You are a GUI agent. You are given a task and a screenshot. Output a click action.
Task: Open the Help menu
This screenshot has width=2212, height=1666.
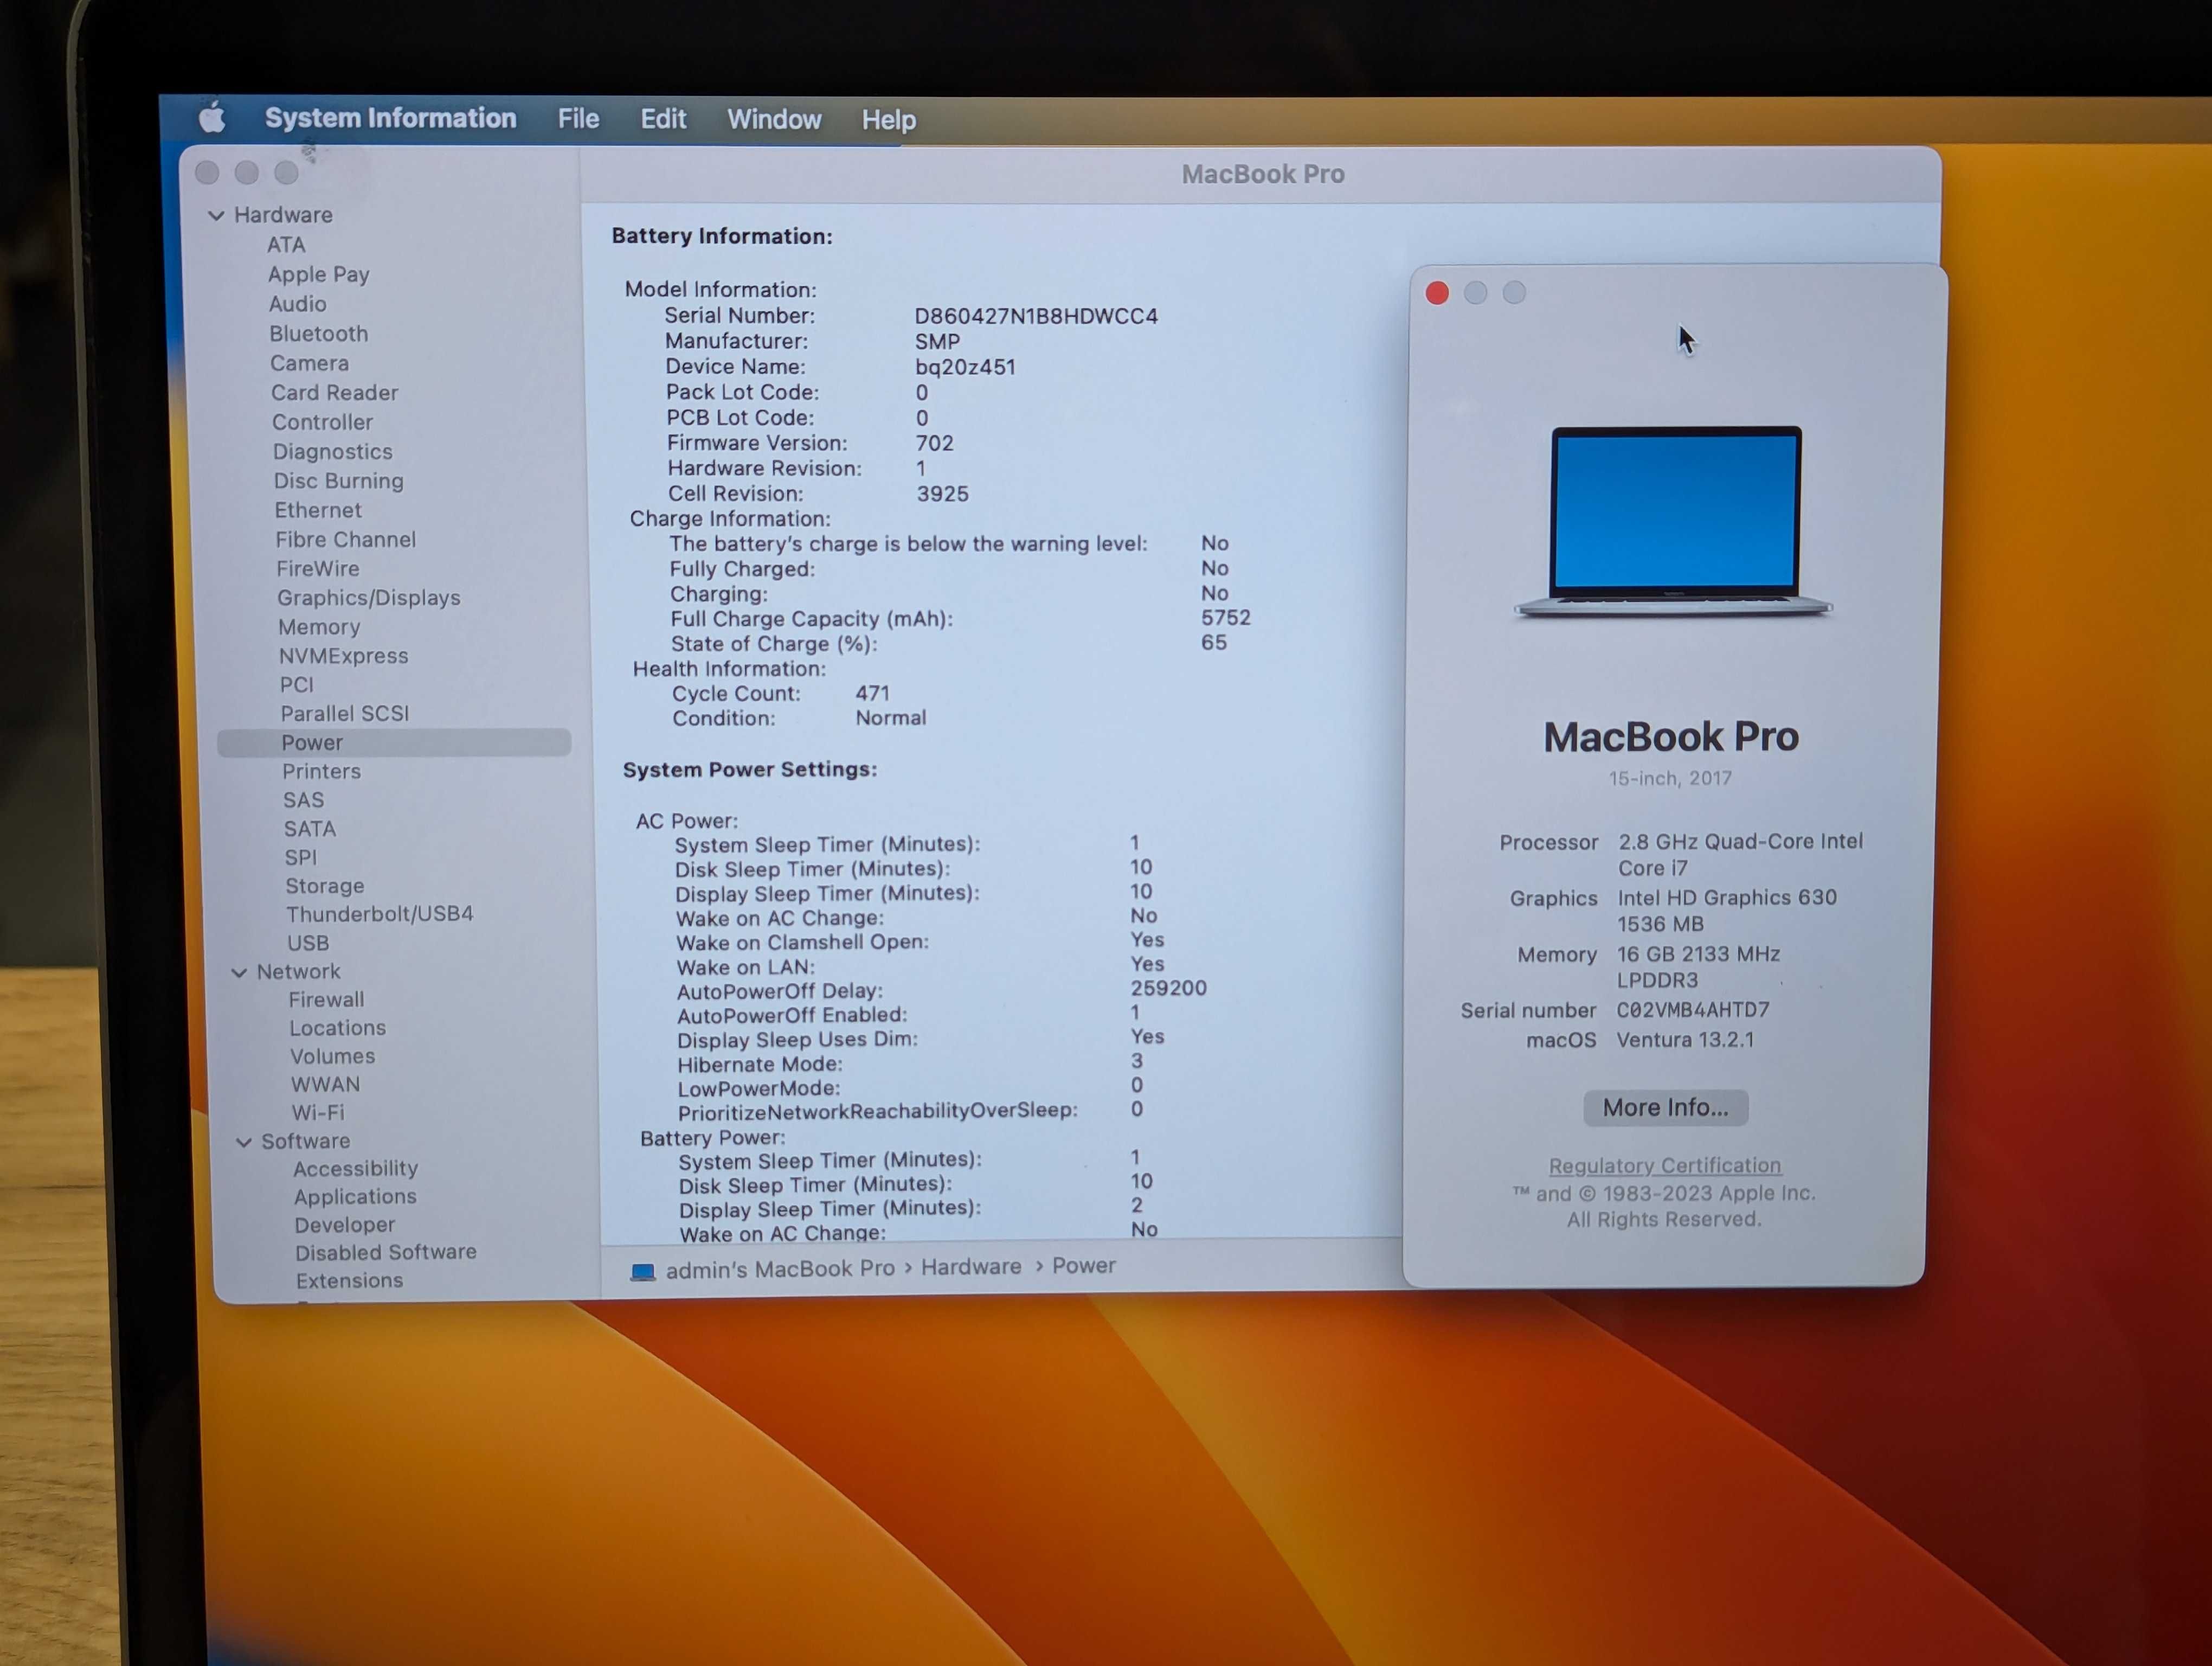889,120
